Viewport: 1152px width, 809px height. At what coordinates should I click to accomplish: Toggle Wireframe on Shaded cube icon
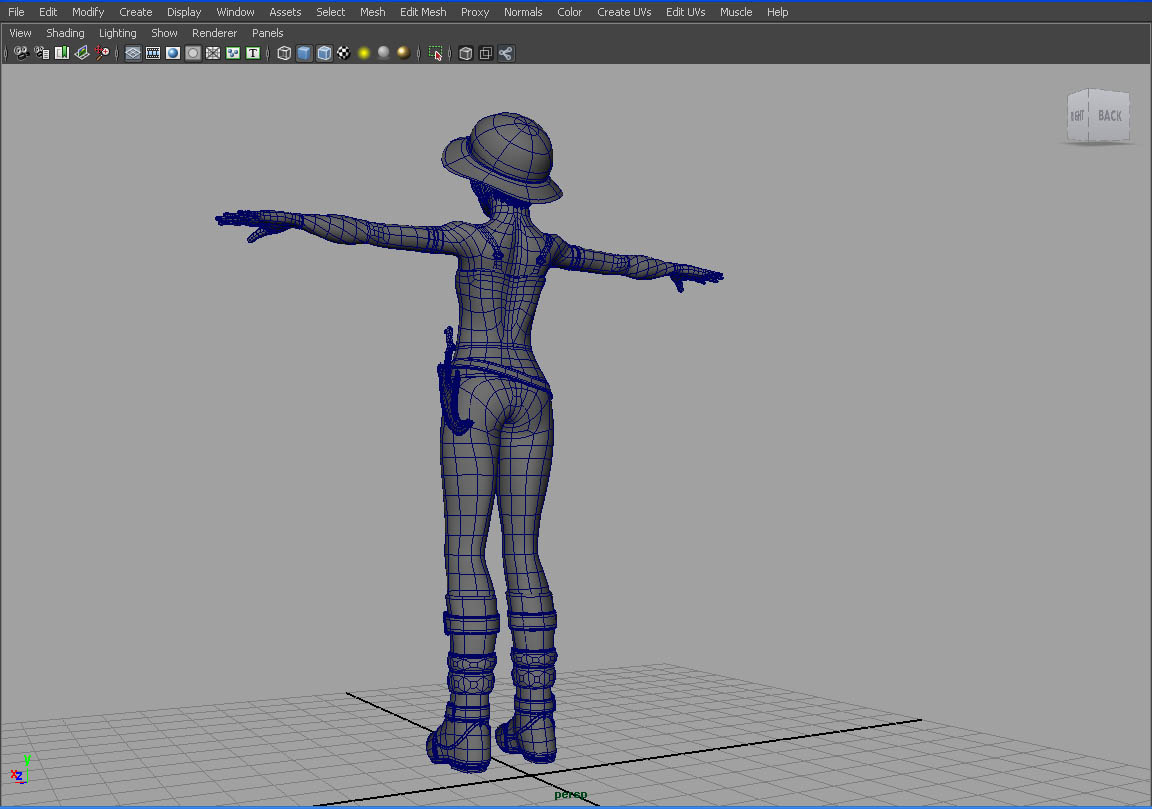point(324,53)
